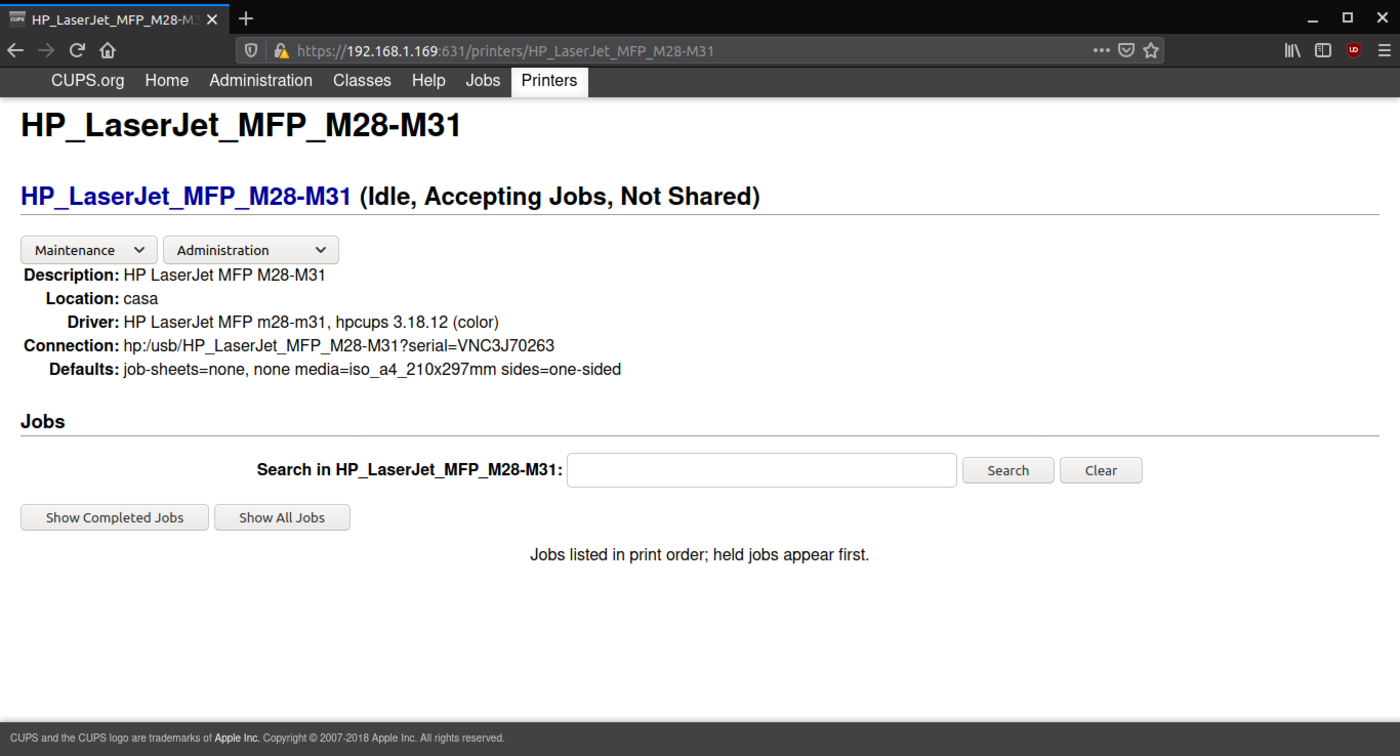Click the status '(Idle, Accepting Jobs, Not Shared)'
This screenshot has width=1400, height=756.
point(559,197)
